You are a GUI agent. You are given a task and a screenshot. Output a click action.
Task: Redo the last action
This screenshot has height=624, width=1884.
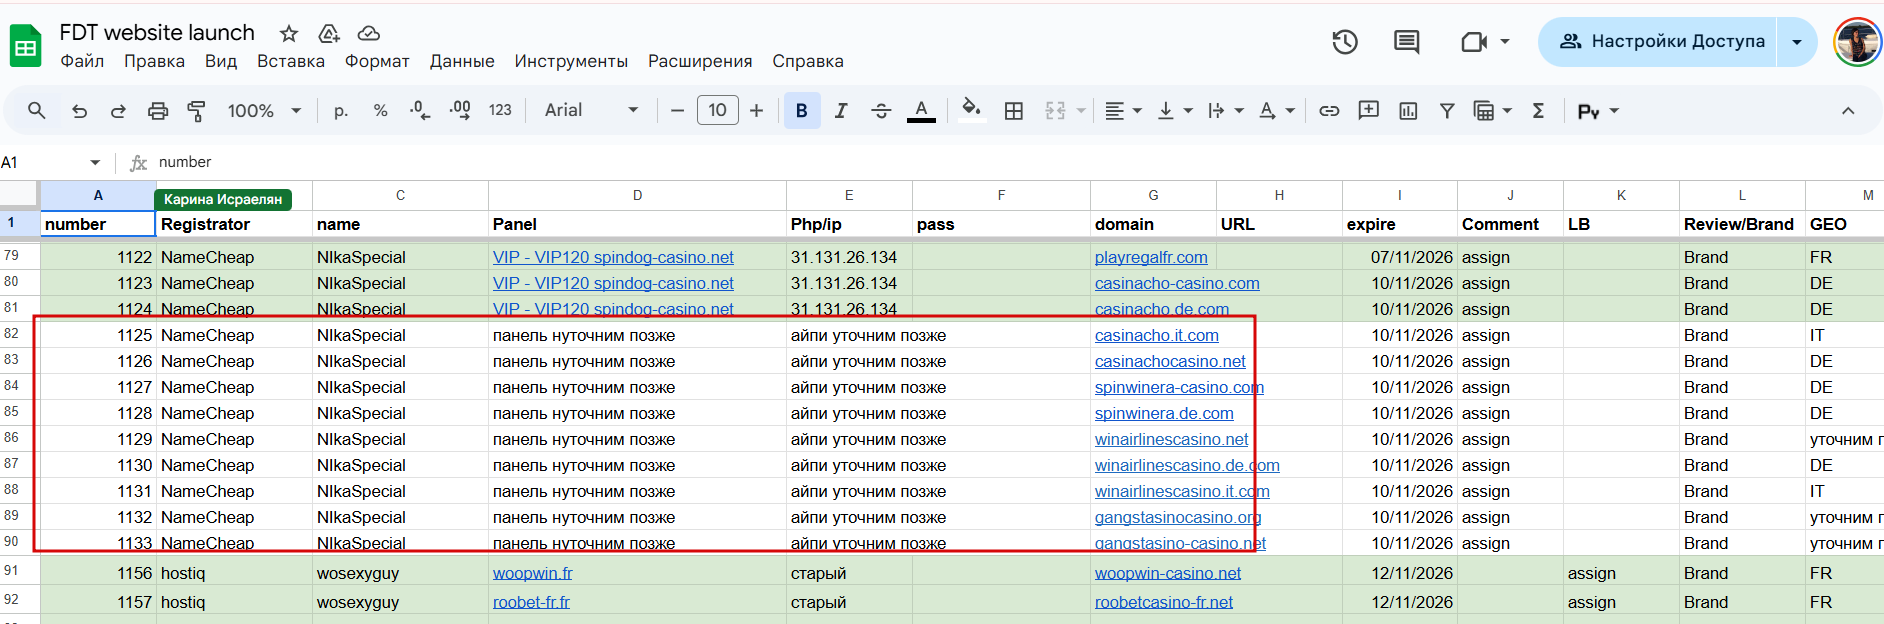tap(118, 111)
